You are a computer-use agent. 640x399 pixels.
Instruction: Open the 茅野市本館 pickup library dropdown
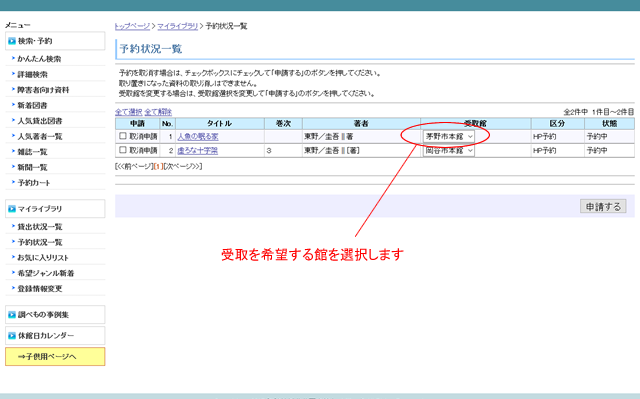tap(449, 136)
